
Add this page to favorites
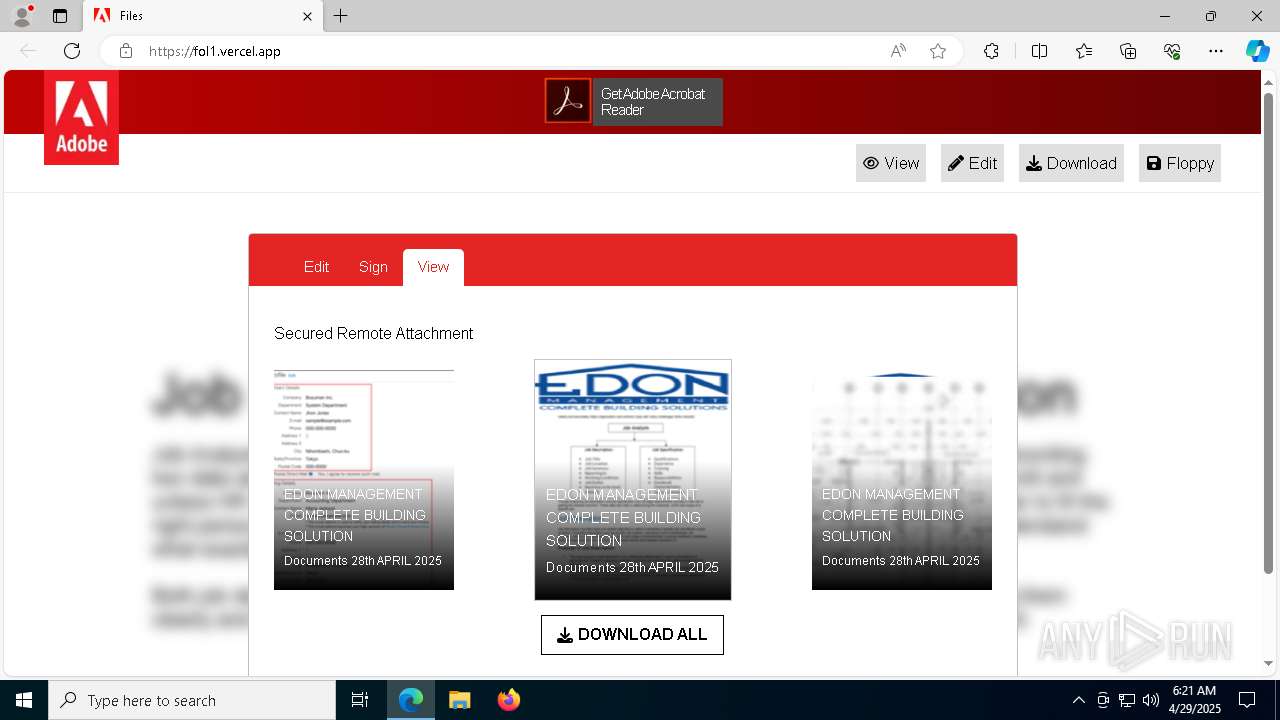coord(938,51)
